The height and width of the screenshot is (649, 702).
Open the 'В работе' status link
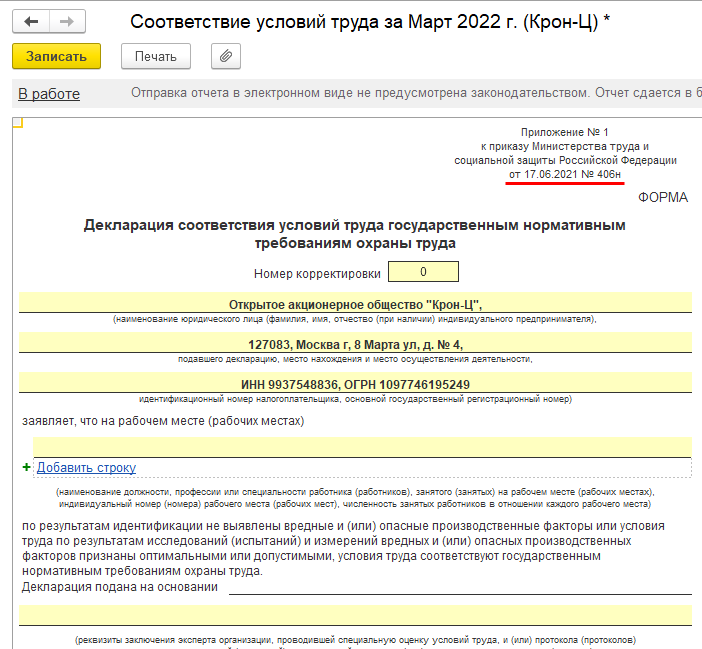click(49, 94)
